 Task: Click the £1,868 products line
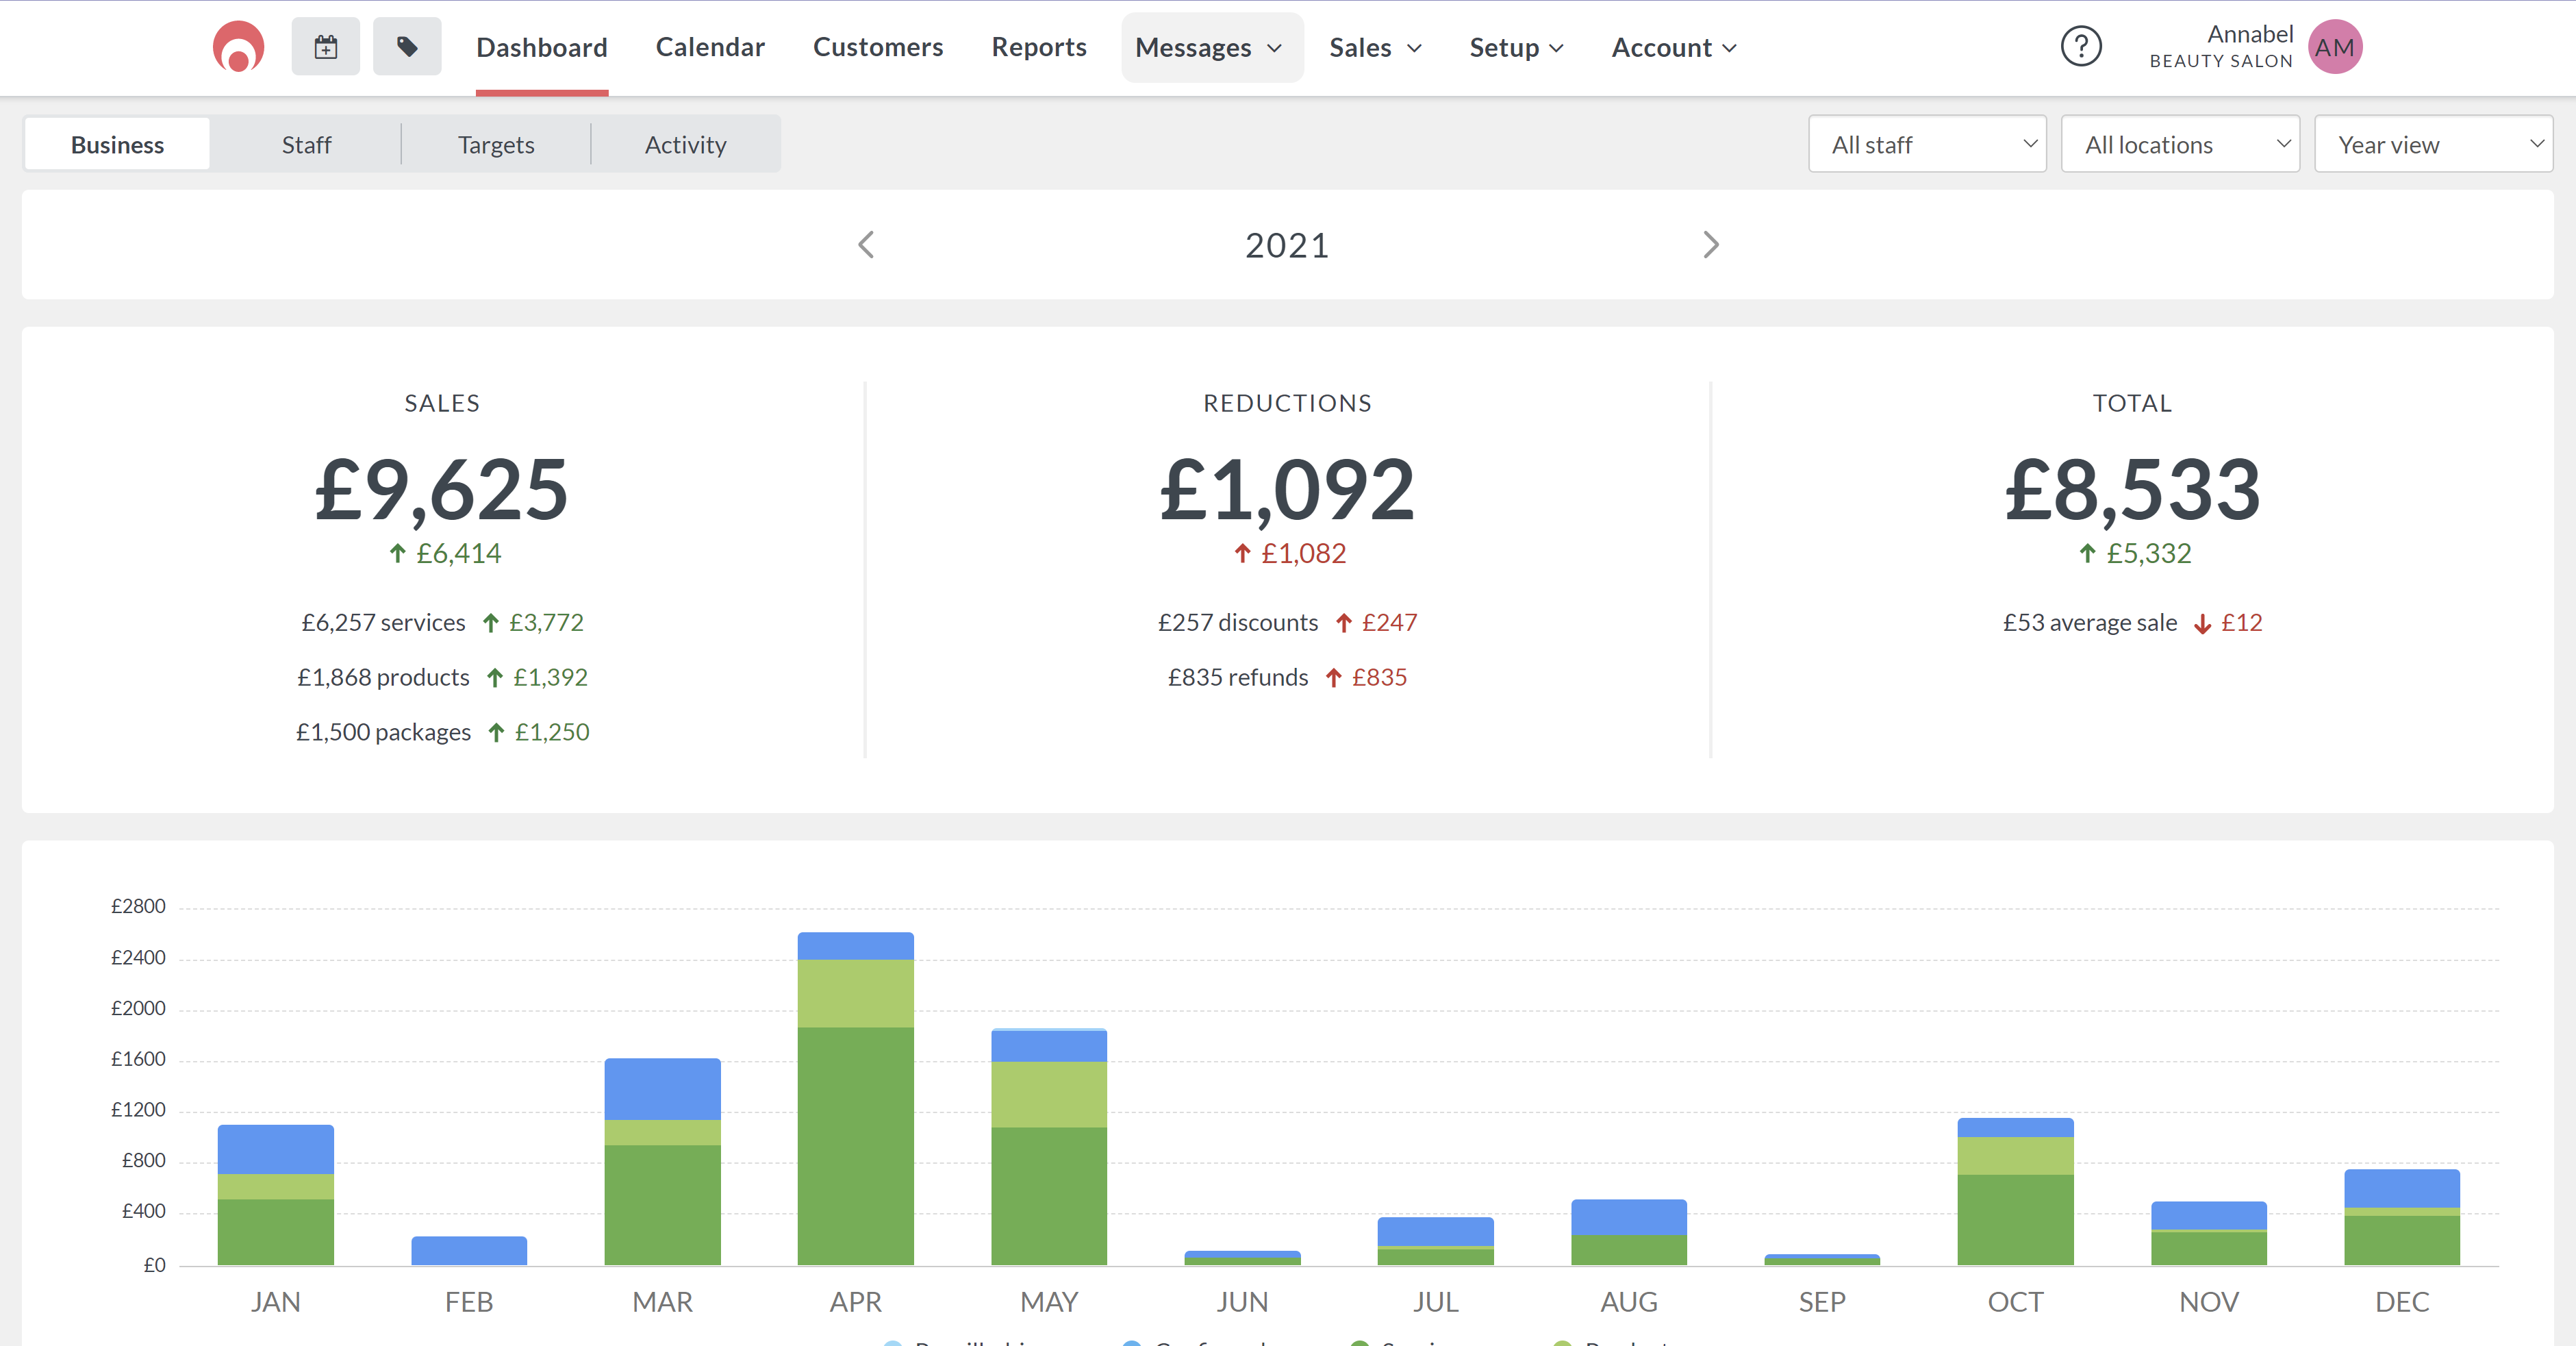pyautogui.click(x=442, y=677)
